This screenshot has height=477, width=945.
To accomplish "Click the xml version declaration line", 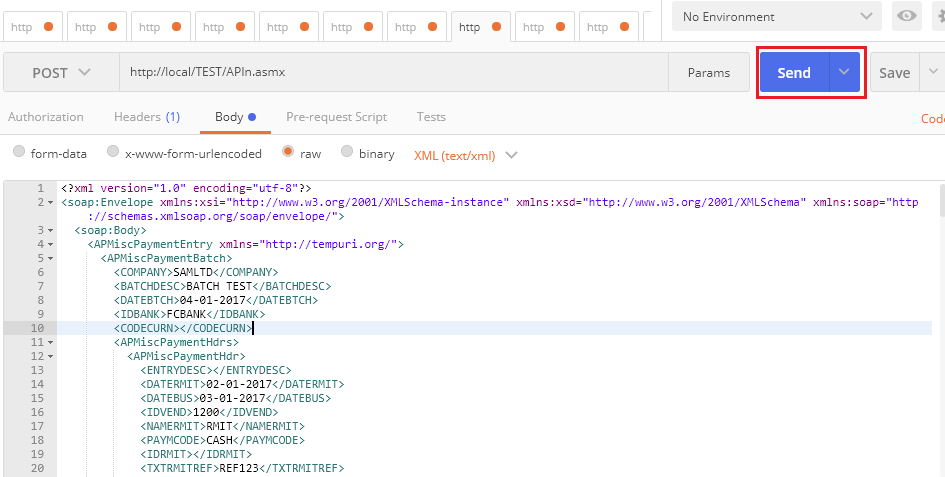I will click(x=186, y=188).
